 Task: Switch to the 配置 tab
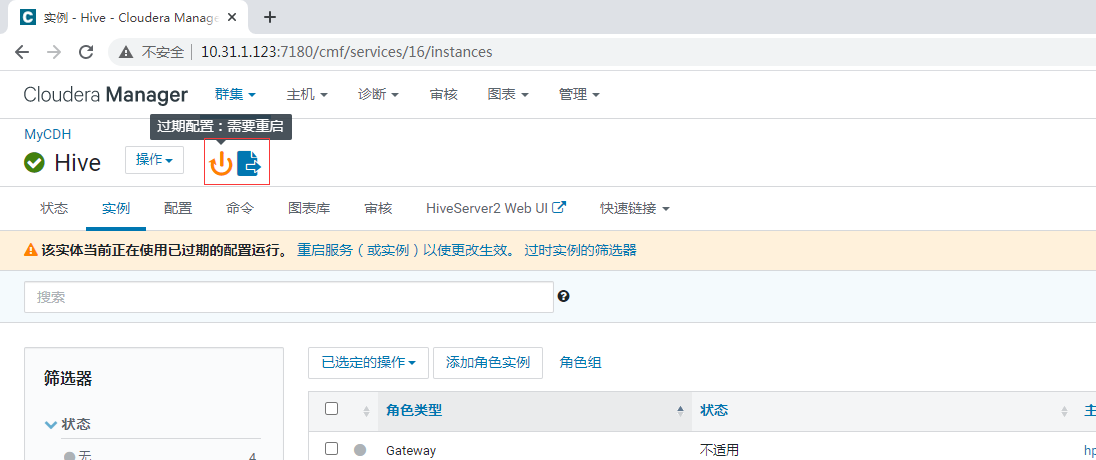point(178,208)
